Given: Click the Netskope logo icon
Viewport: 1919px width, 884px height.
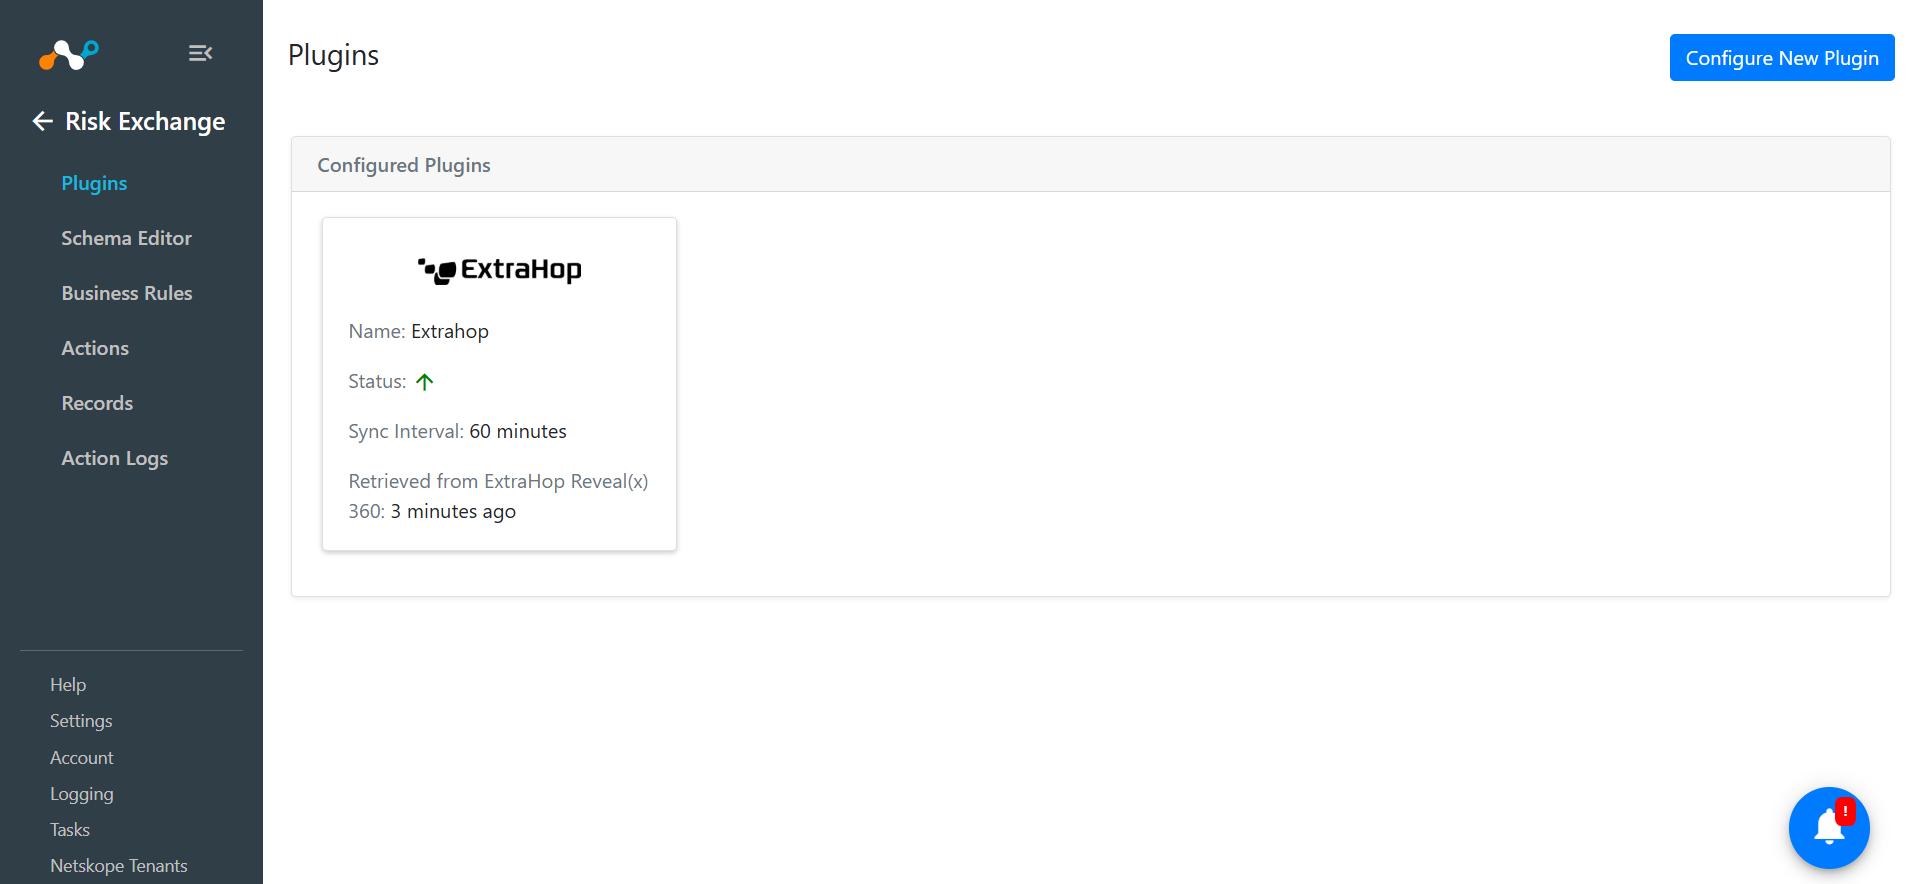Looking at the screenshot, I should 68,54.
